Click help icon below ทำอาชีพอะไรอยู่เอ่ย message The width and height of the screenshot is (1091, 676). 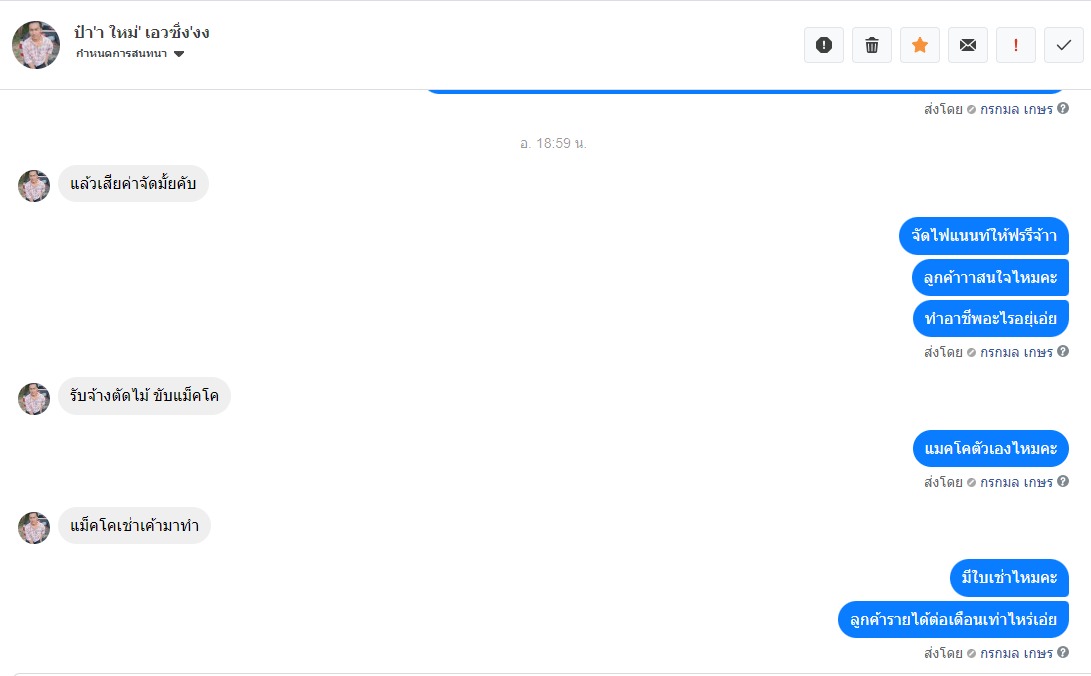click(x=1063, y=351)
